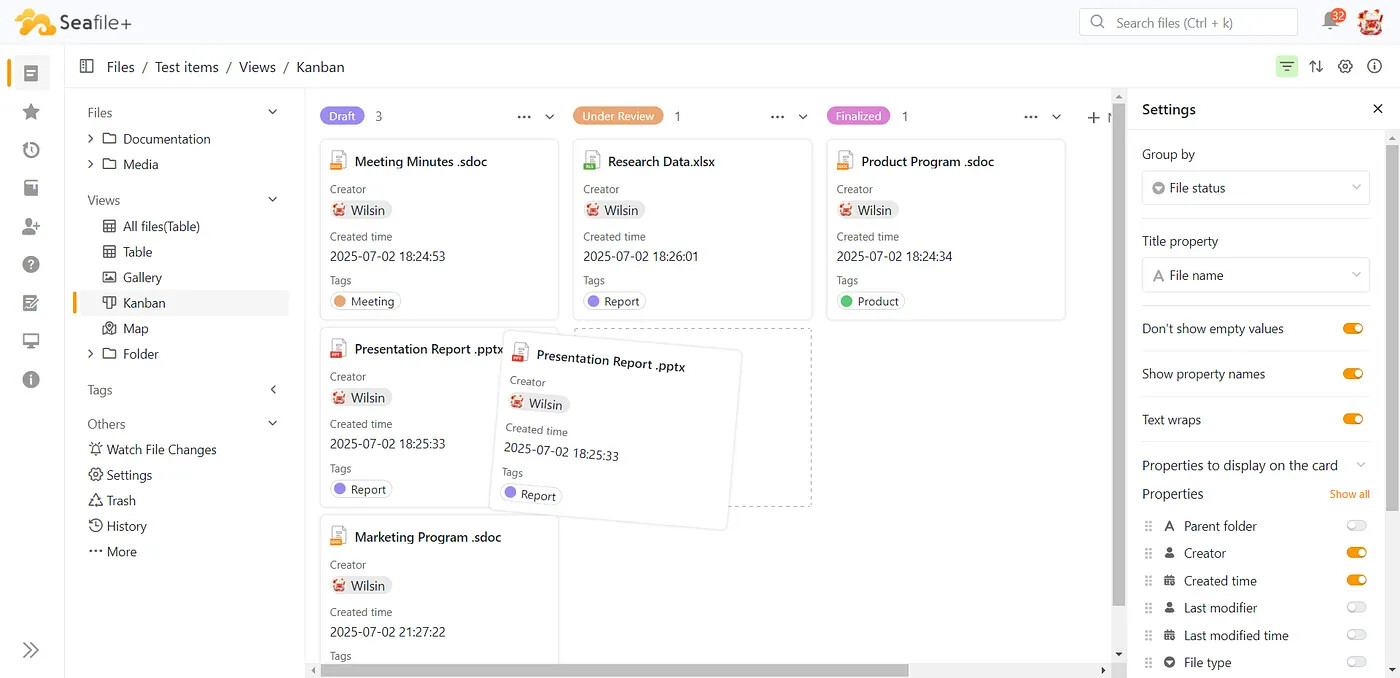The height and width of the screenshot is (678, 1400).
Task: Open the Group by File status dropdown
Action: pyautogui.click(x=1255, y=188)
